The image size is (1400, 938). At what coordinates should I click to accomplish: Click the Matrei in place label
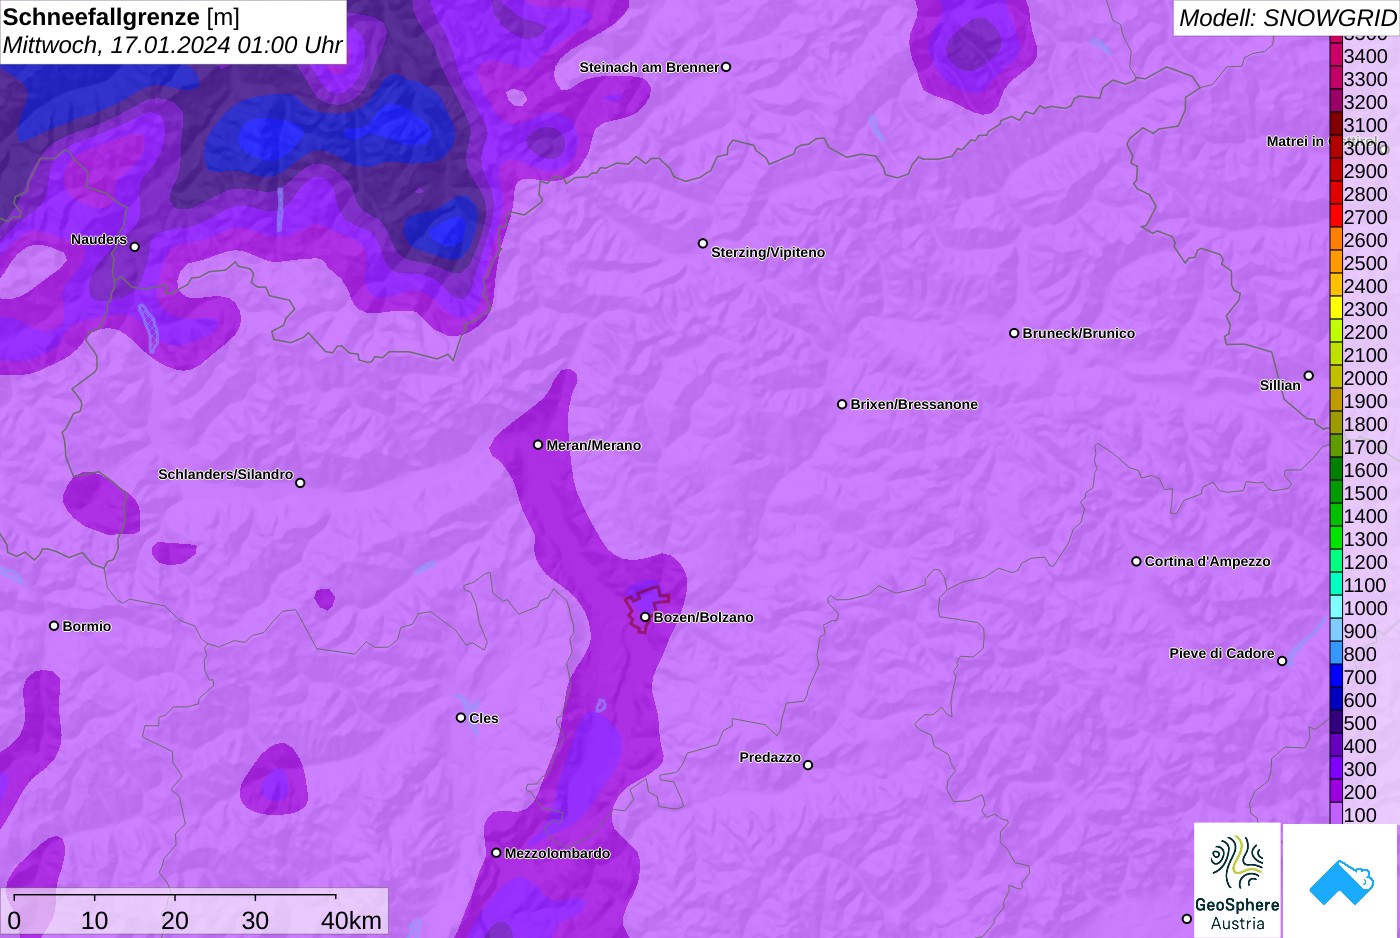click(1295, 141)
